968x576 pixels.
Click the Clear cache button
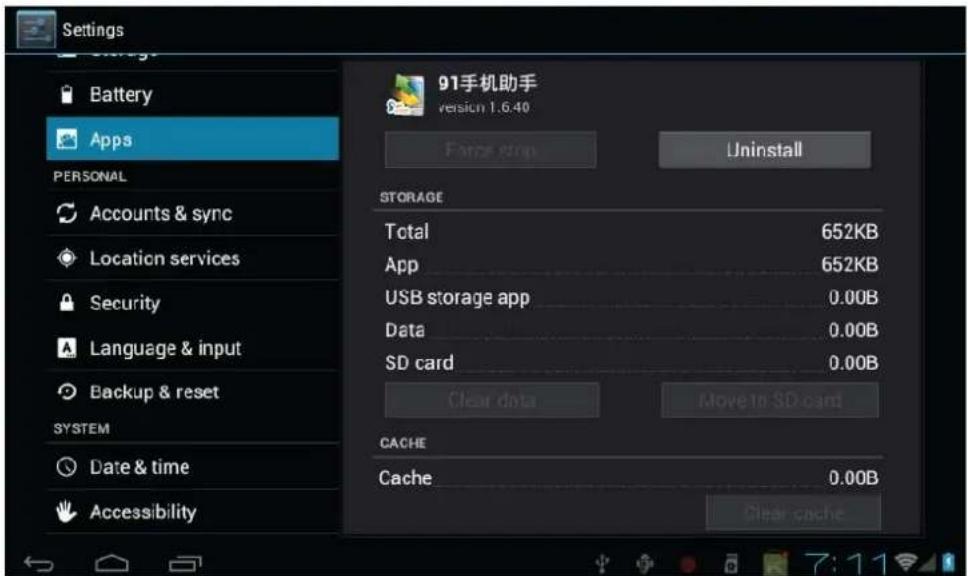(793, 512)
